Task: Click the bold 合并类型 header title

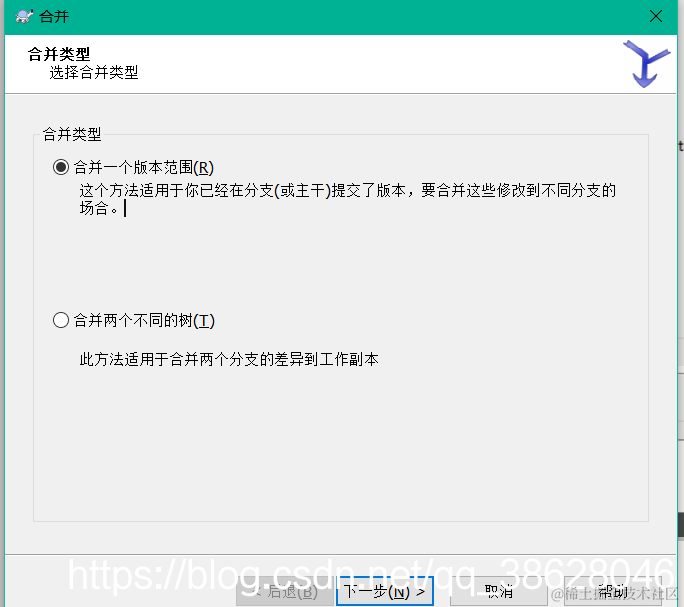Action: click(59, 54)
